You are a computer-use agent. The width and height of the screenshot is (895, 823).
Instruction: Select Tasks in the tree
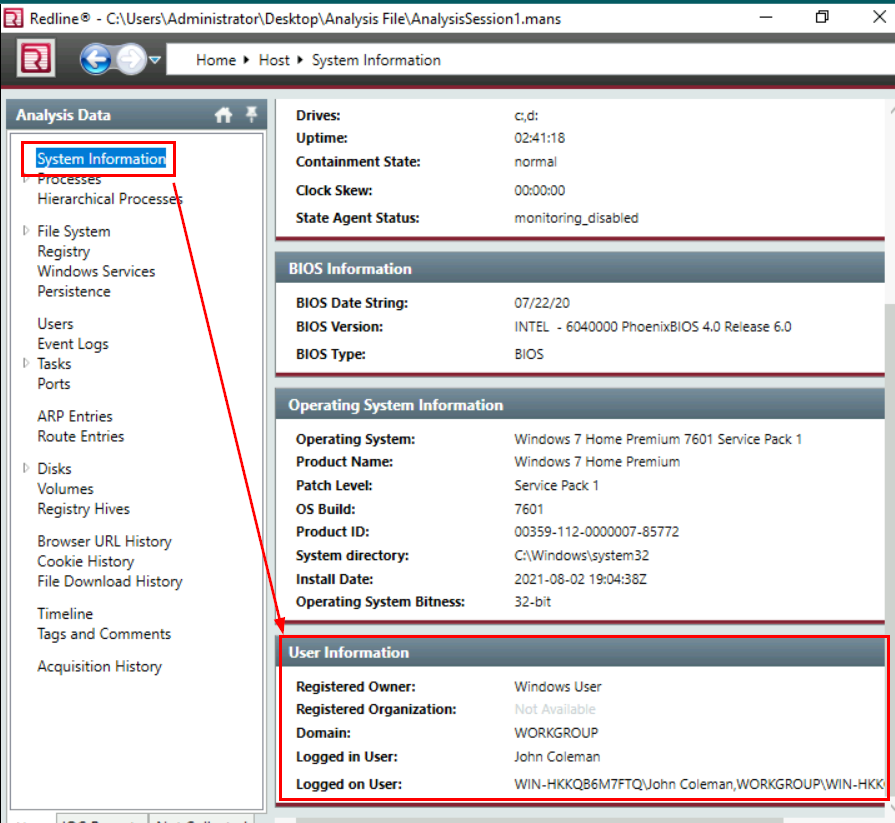(x=54, y=364)
